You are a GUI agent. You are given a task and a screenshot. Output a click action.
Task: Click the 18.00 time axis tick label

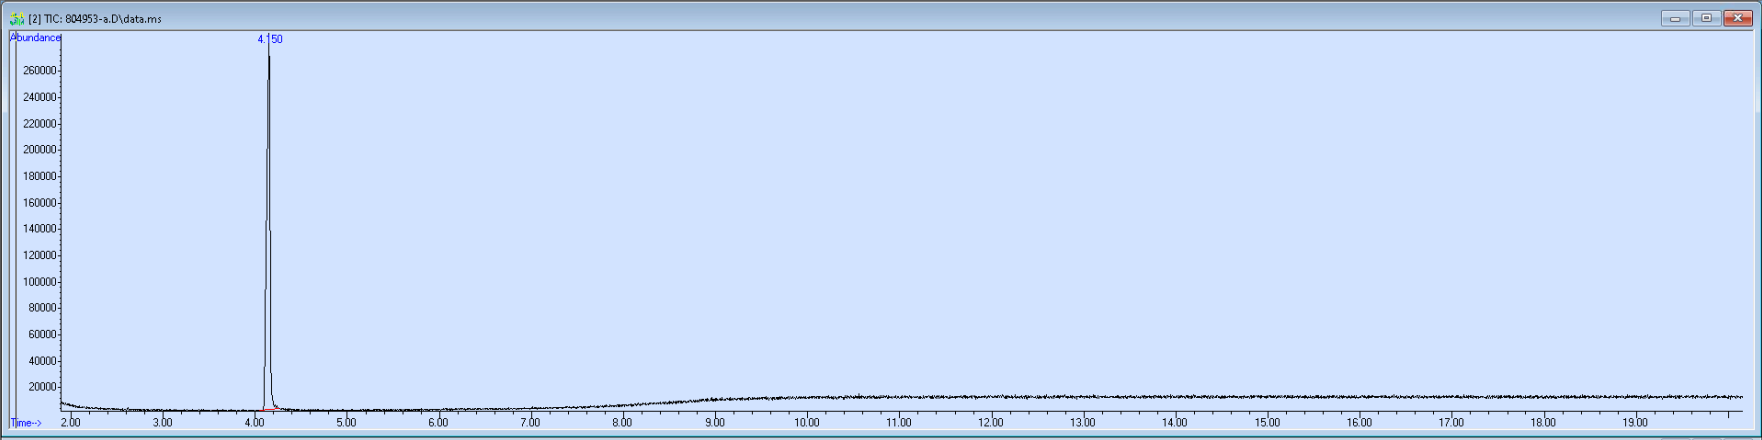click(1543, 423)
